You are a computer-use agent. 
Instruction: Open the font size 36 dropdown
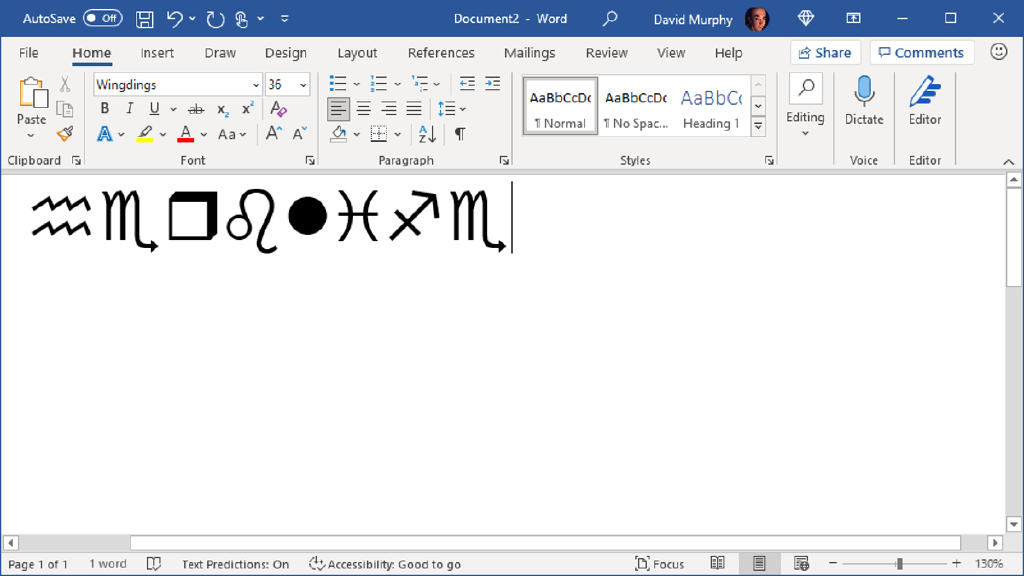point(303,85)
